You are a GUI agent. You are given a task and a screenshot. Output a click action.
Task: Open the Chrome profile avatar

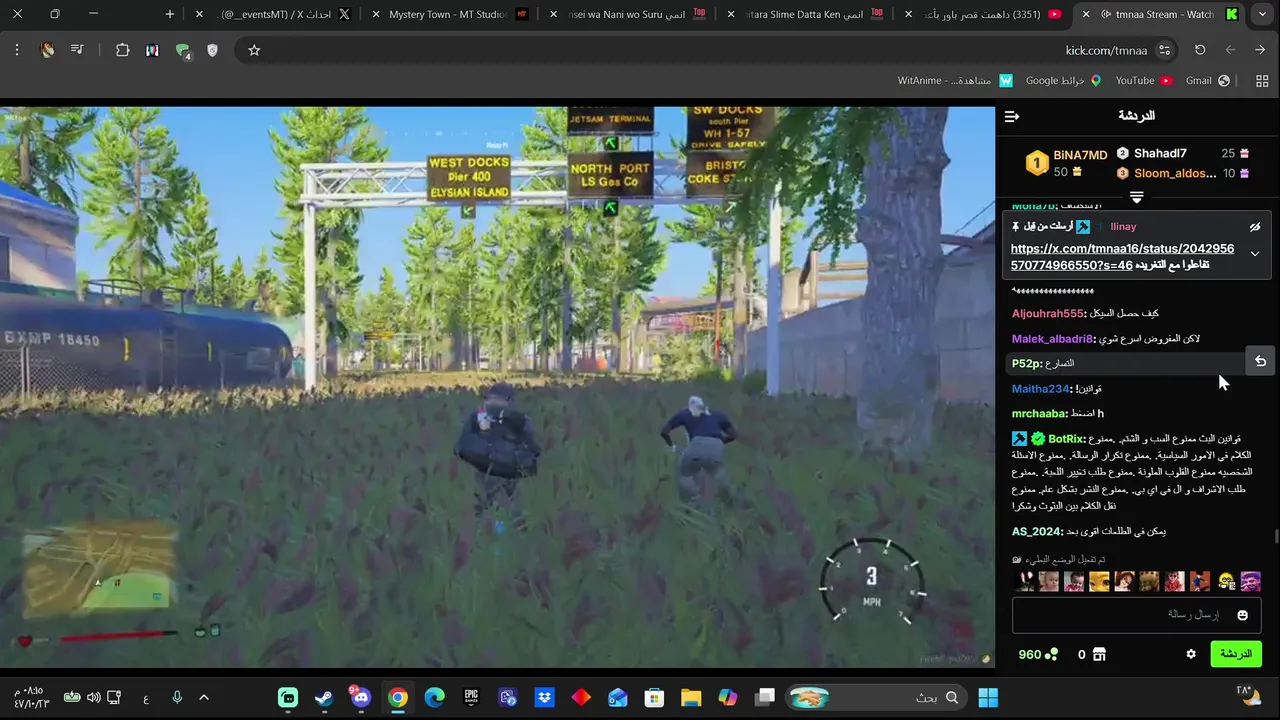click(x=47, y=50)
